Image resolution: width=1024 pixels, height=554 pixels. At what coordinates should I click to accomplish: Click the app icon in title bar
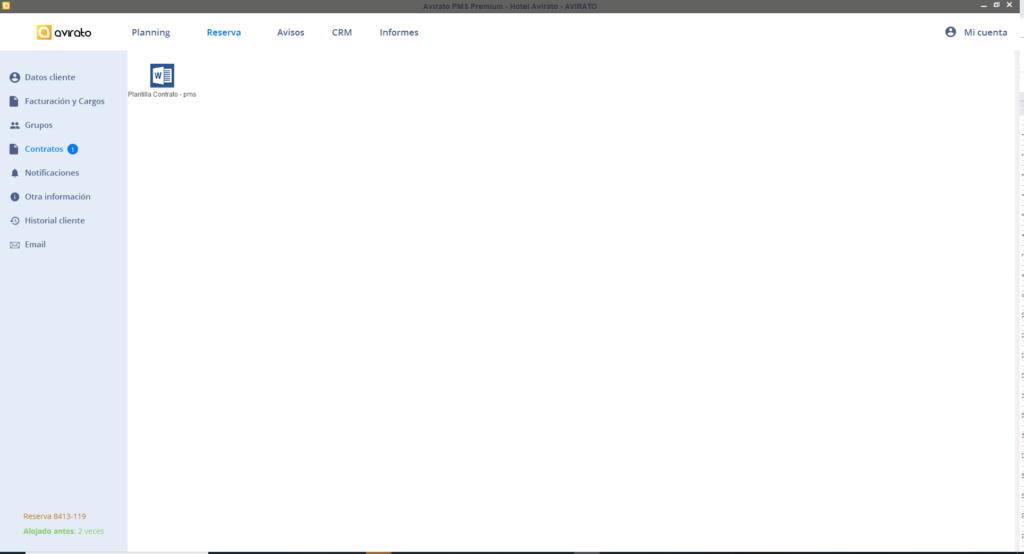click(6, 6)
